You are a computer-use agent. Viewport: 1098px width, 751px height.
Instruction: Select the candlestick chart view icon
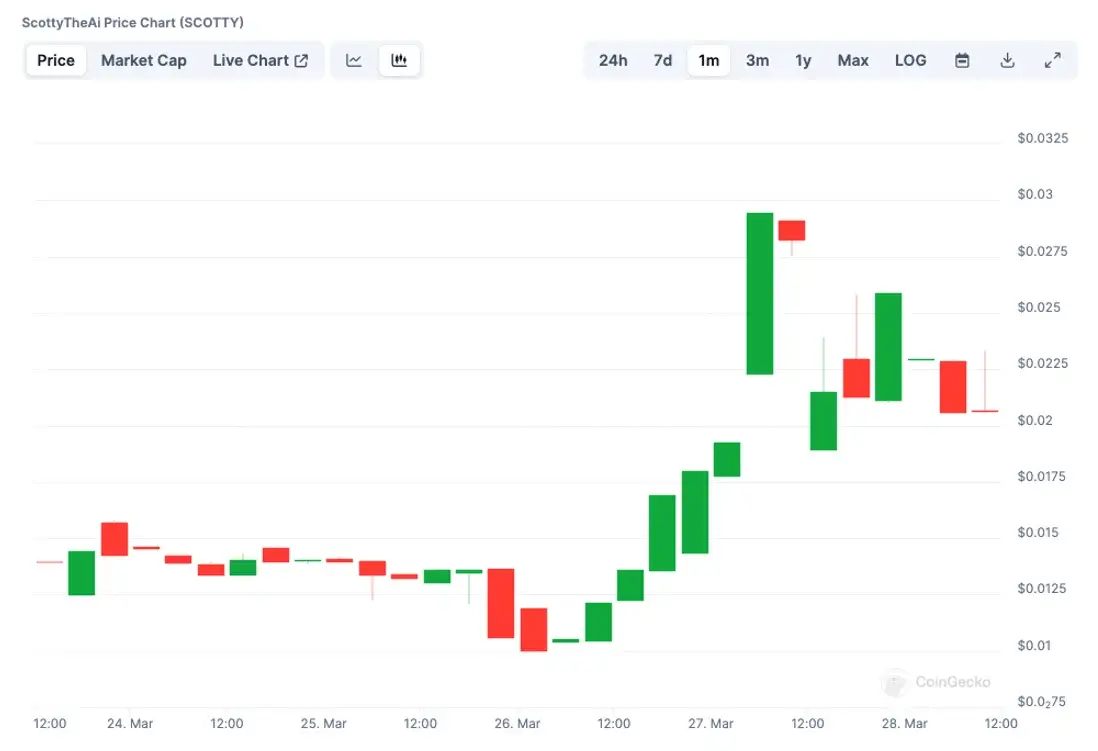tap(399, 60)
